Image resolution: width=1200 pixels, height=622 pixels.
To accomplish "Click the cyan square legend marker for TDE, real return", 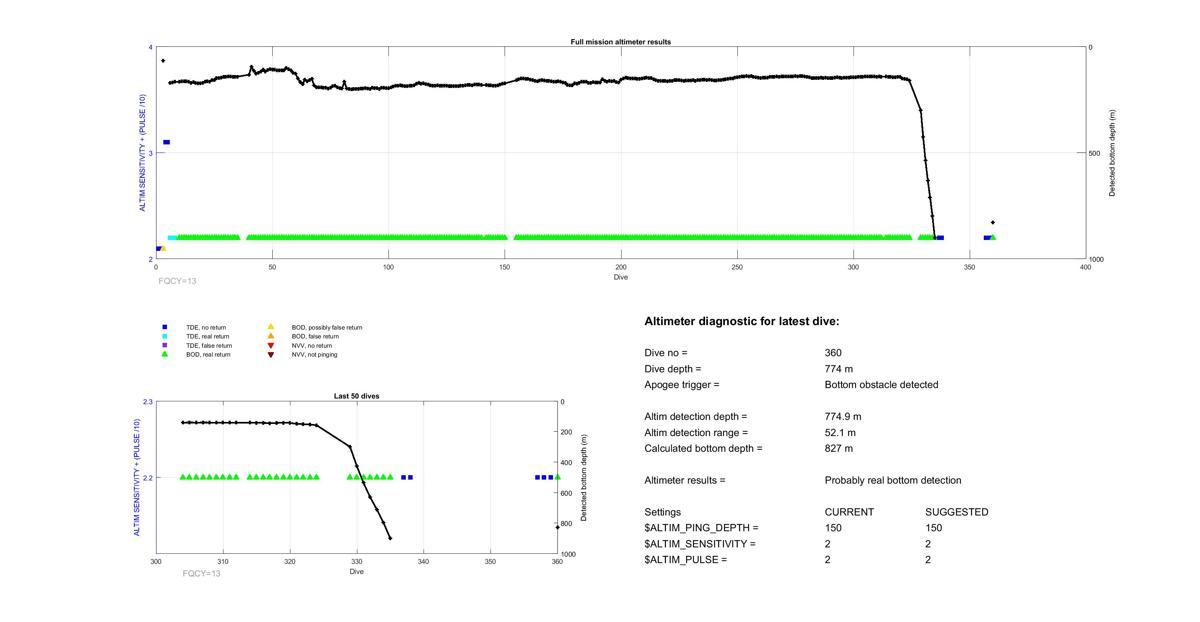I will tap(165, 336).
